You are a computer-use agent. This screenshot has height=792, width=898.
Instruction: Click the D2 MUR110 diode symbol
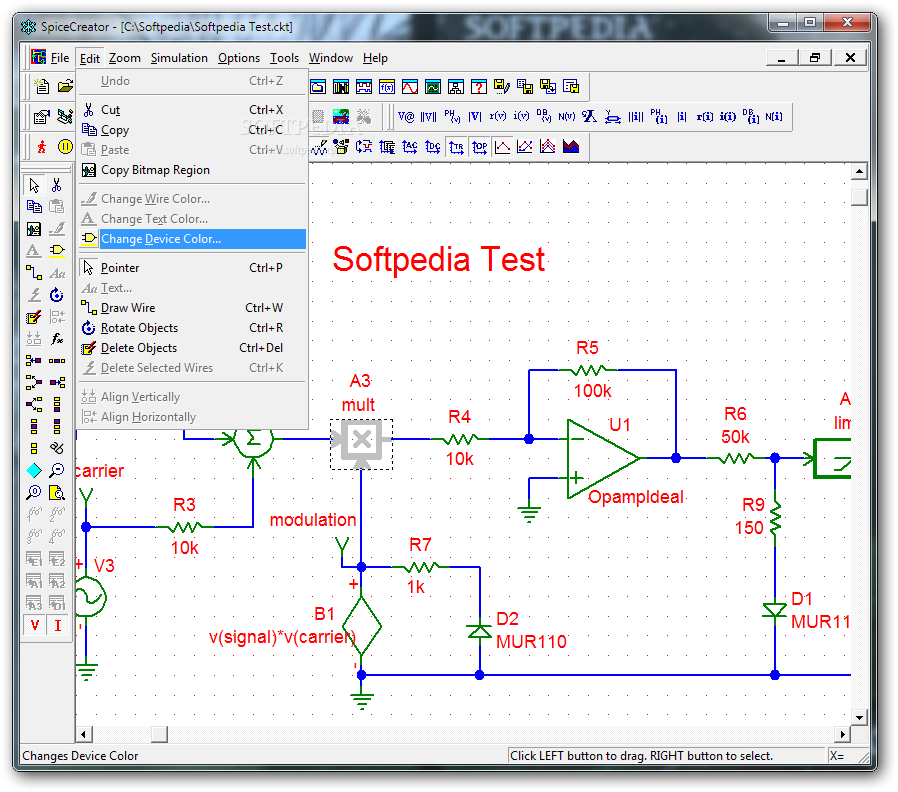[479, 631]
